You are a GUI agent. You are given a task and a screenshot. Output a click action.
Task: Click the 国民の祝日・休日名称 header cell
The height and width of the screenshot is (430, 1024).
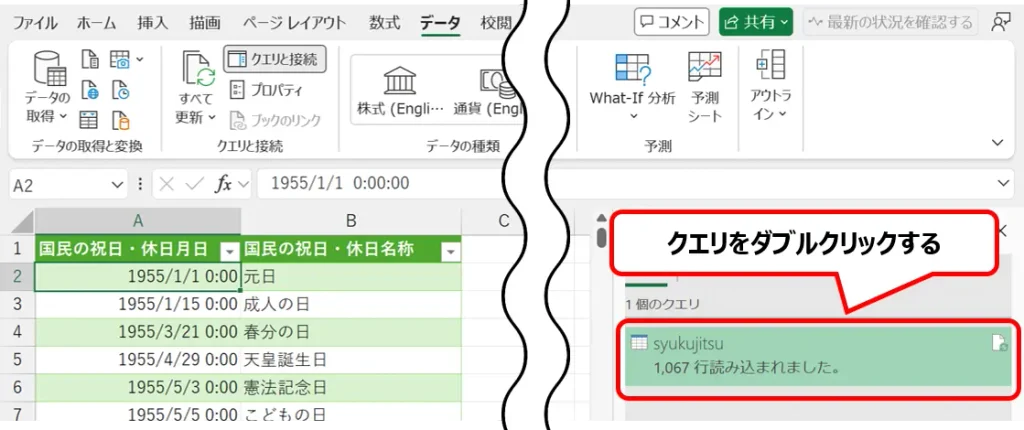(x=351, y=250)
